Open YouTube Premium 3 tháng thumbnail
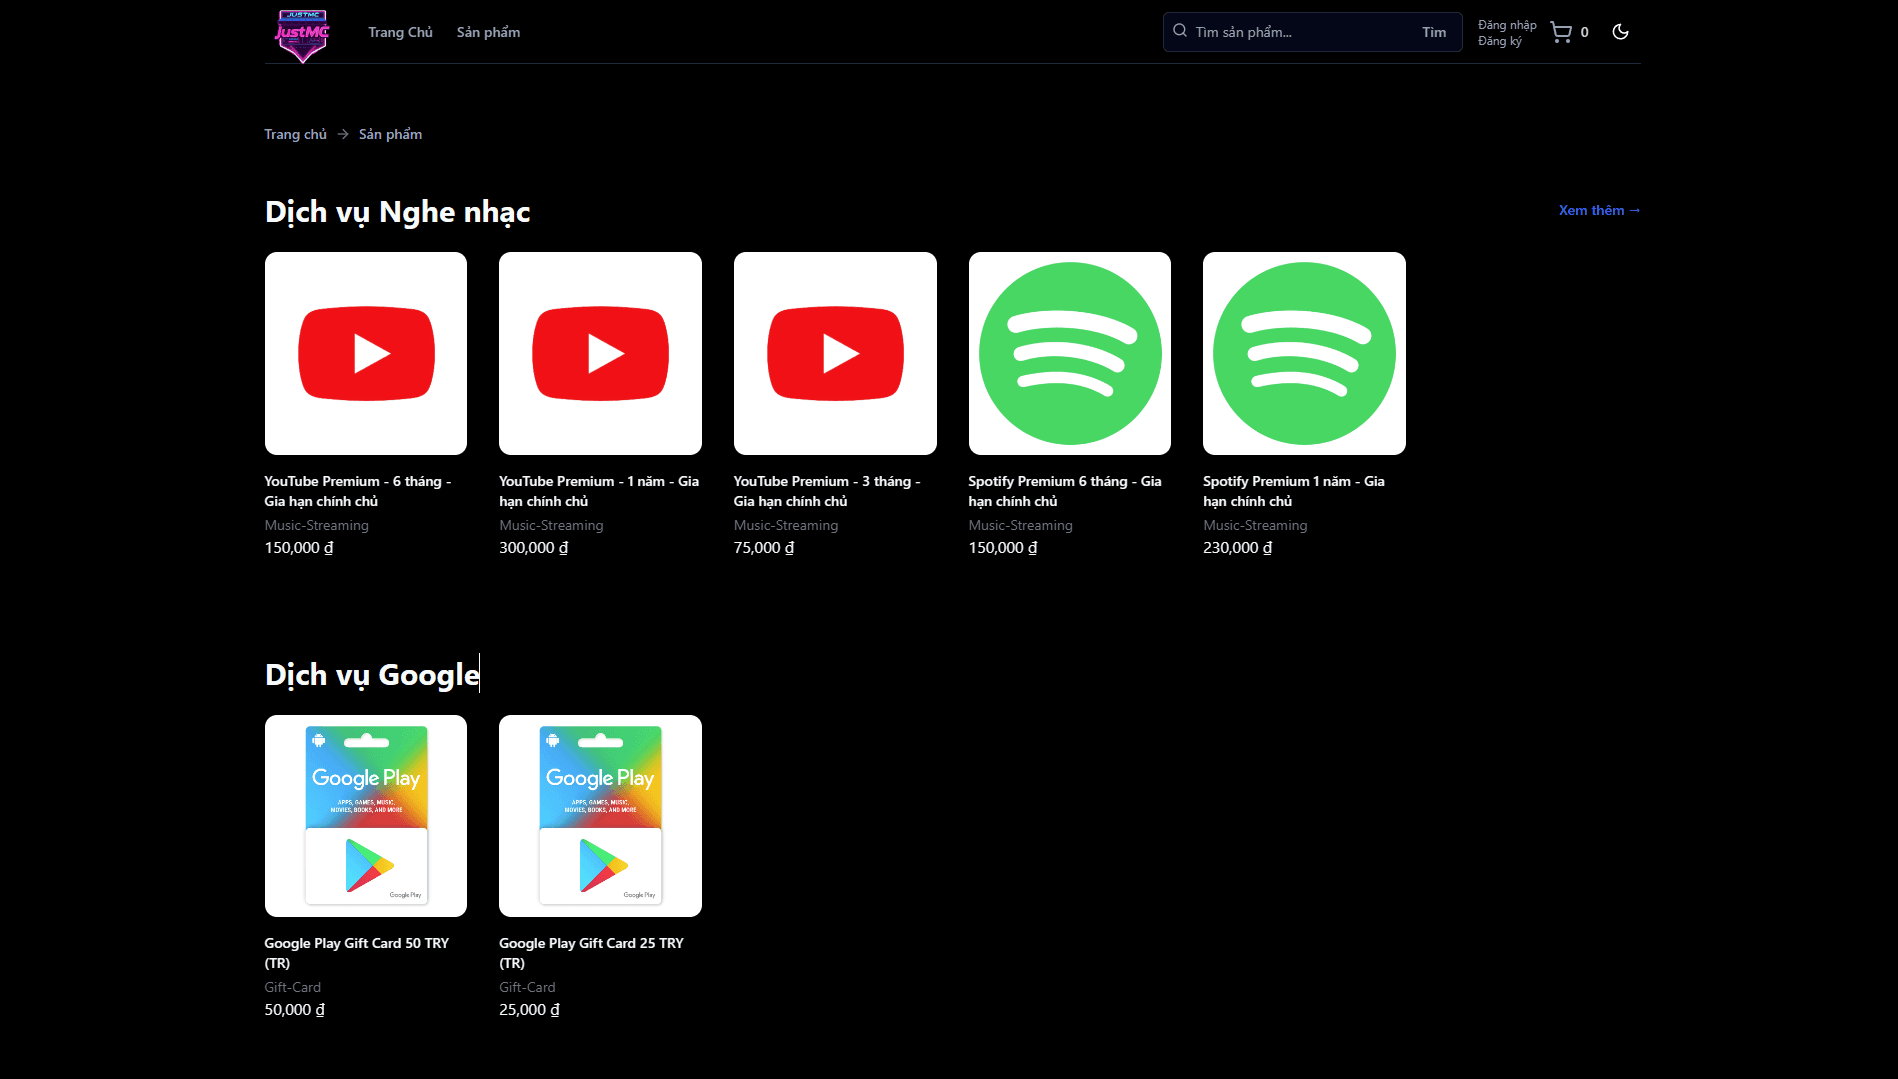The height and width of the screenshot is (1079, 1898). pyautogui.click(x=835, y=353)
